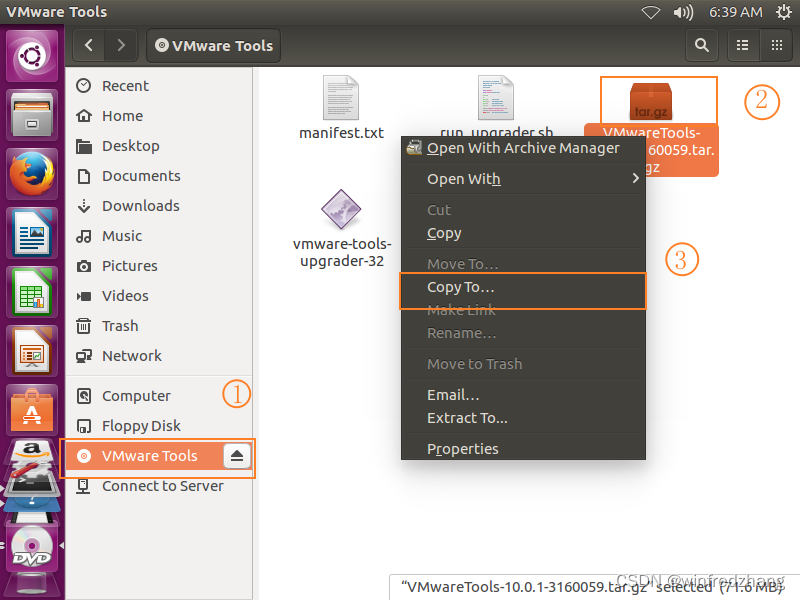Open Ubuntu Software Center from launcher
This screenshot has width=800, height=600.
pyautogui.click(x=32, y=410)
